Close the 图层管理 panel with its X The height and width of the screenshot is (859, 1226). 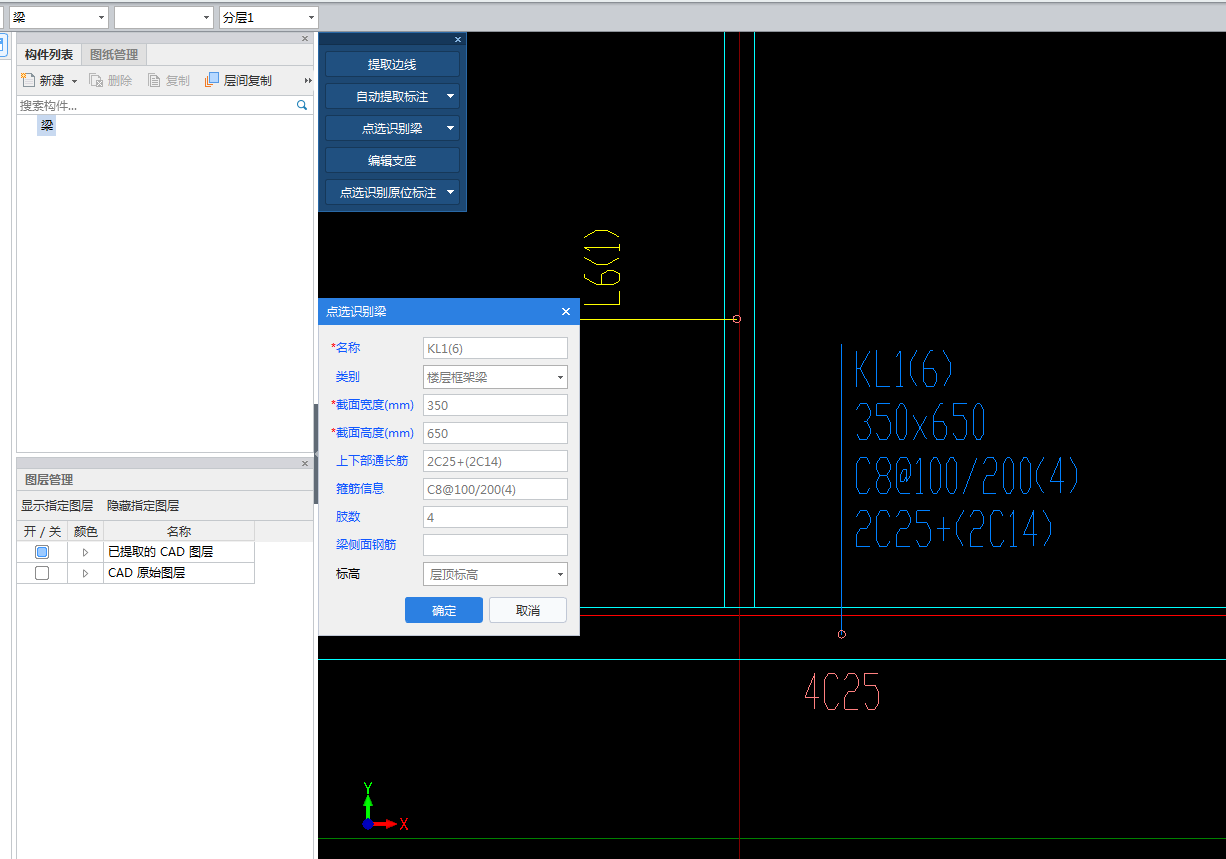pyautogui.click(x=305, y=463)
